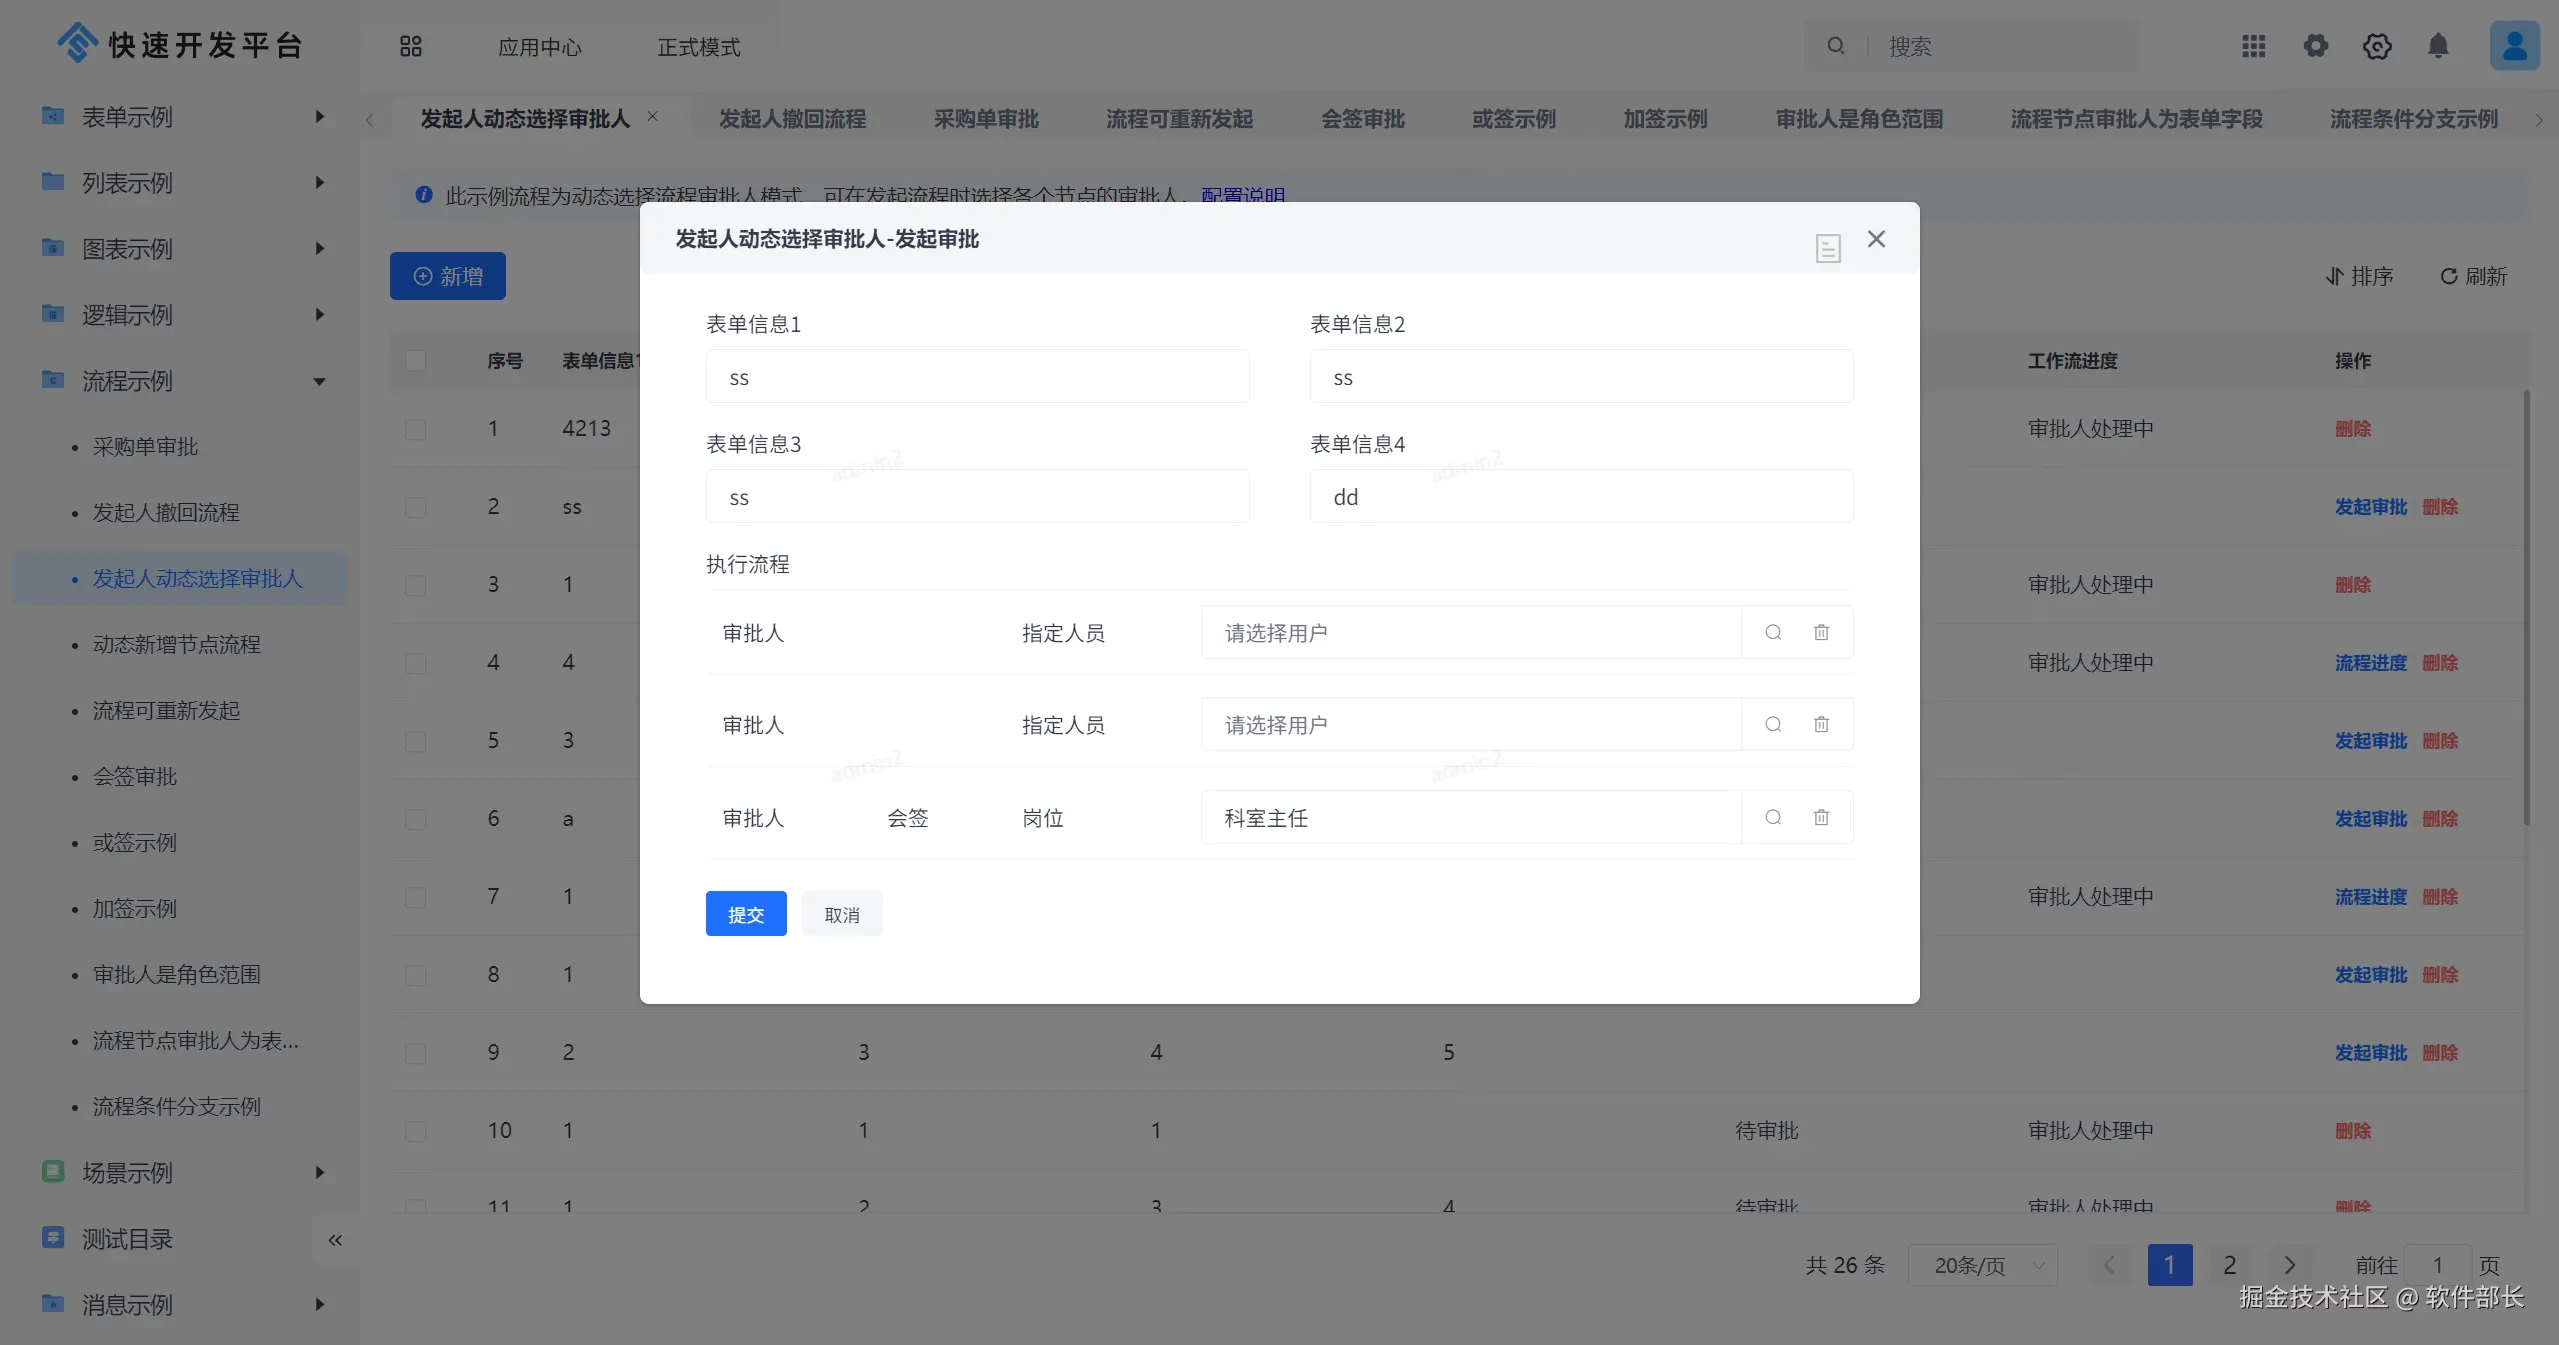Delete the 科室主任 approver row via trash icon
2559x1345 pixels.
[1821, 817]
